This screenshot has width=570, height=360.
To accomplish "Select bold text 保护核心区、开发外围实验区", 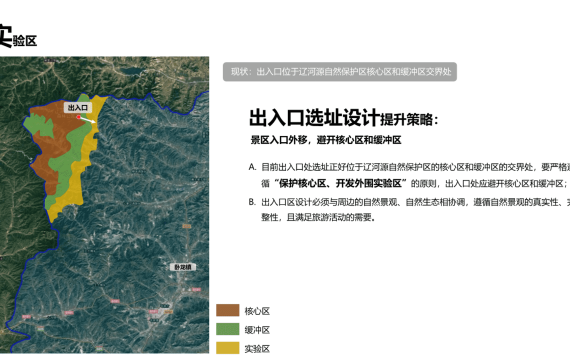I will 340,183.
